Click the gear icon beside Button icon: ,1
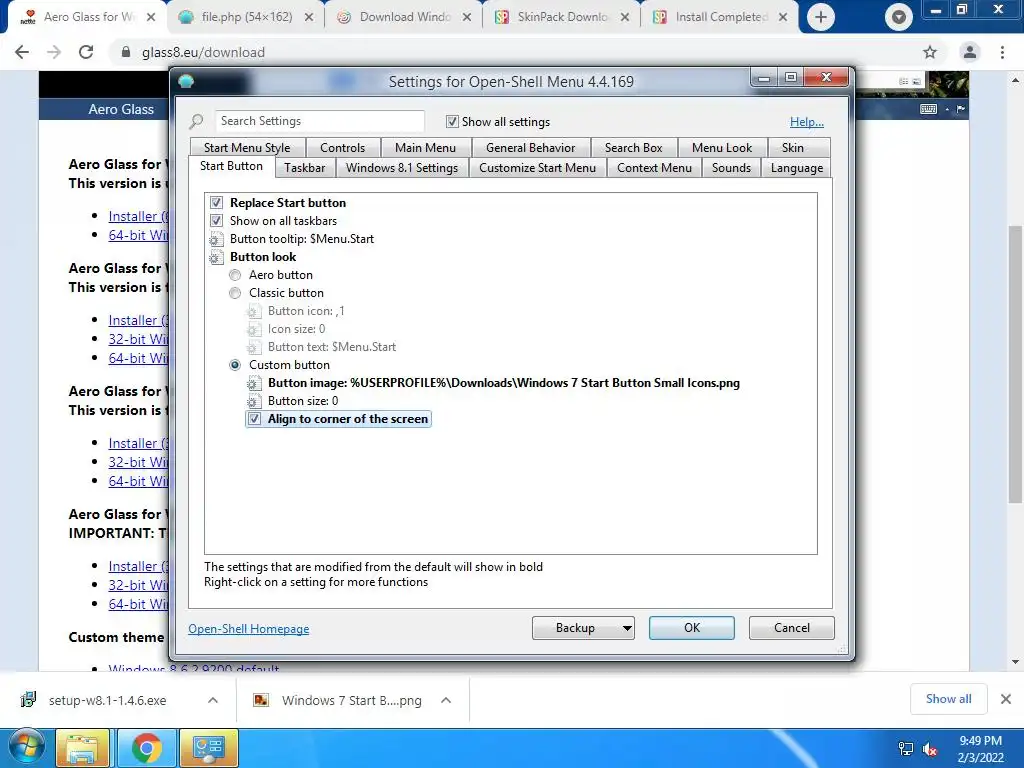Viewport: 1024px width, 768px height. pyautogui.click(x=254, y=312)
